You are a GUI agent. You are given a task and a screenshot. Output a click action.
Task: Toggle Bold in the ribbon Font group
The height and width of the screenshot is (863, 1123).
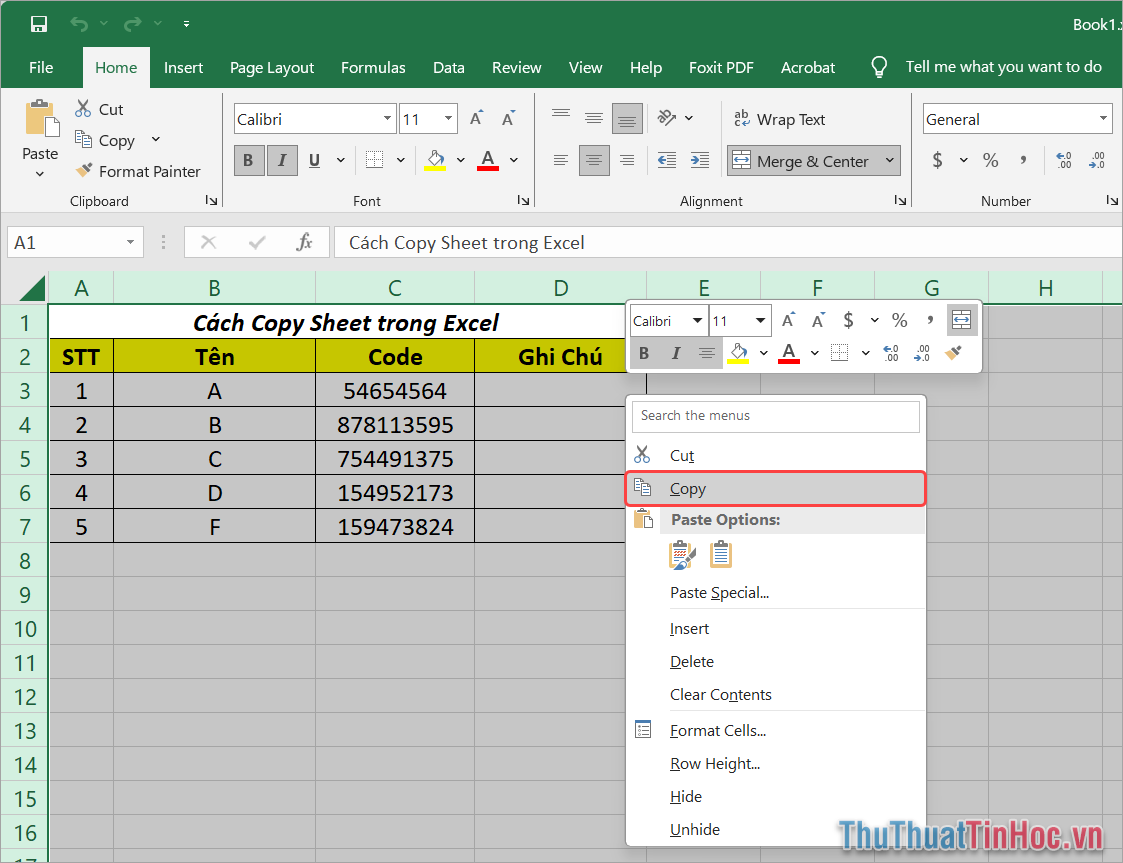(x=249, y=160)
